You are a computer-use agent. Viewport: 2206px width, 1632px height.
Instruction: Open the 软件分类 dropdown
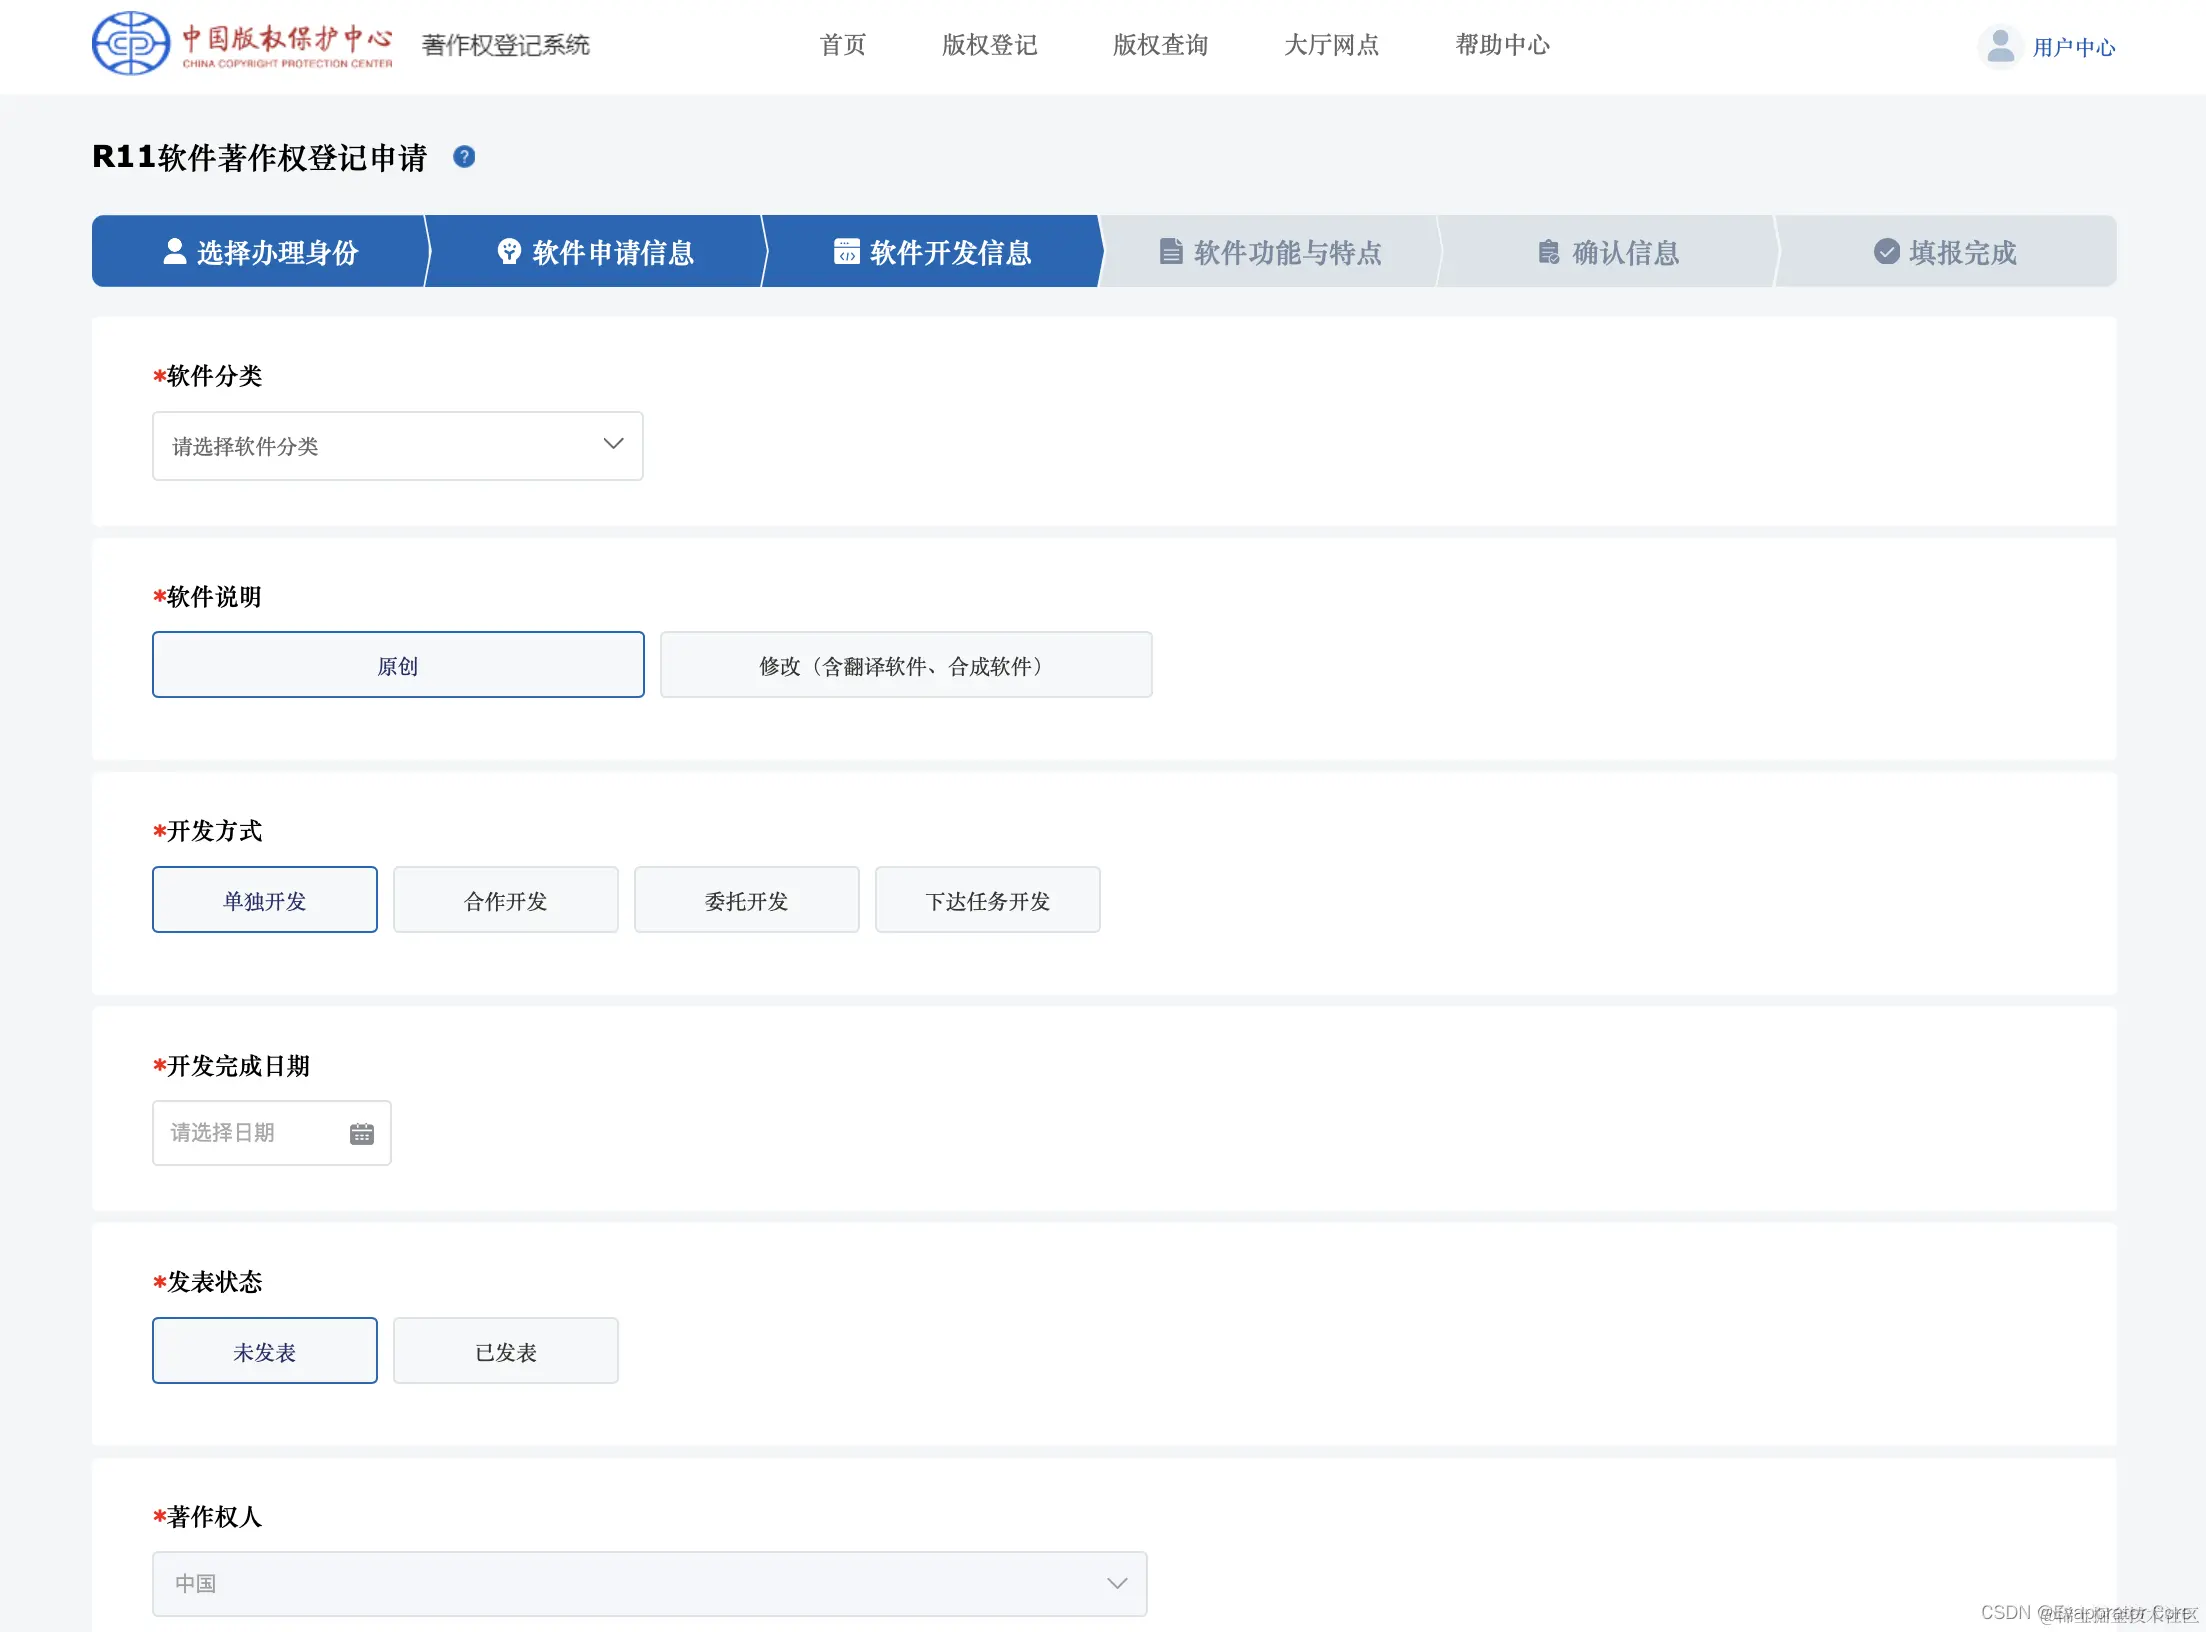pos(397,445)
